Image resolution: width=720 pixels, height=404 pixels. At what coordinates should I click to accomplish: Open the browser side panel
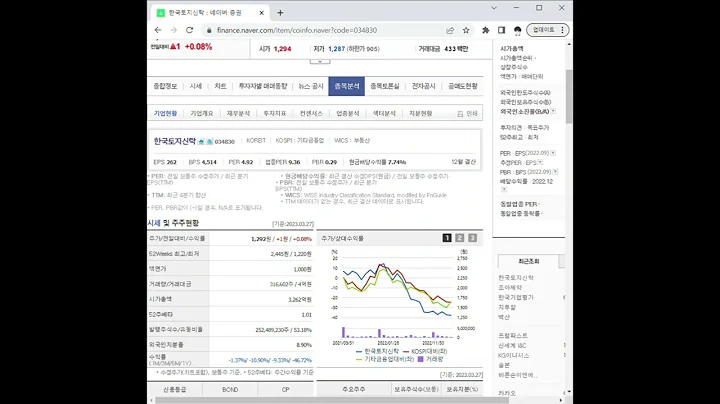[x=501, y=30]
